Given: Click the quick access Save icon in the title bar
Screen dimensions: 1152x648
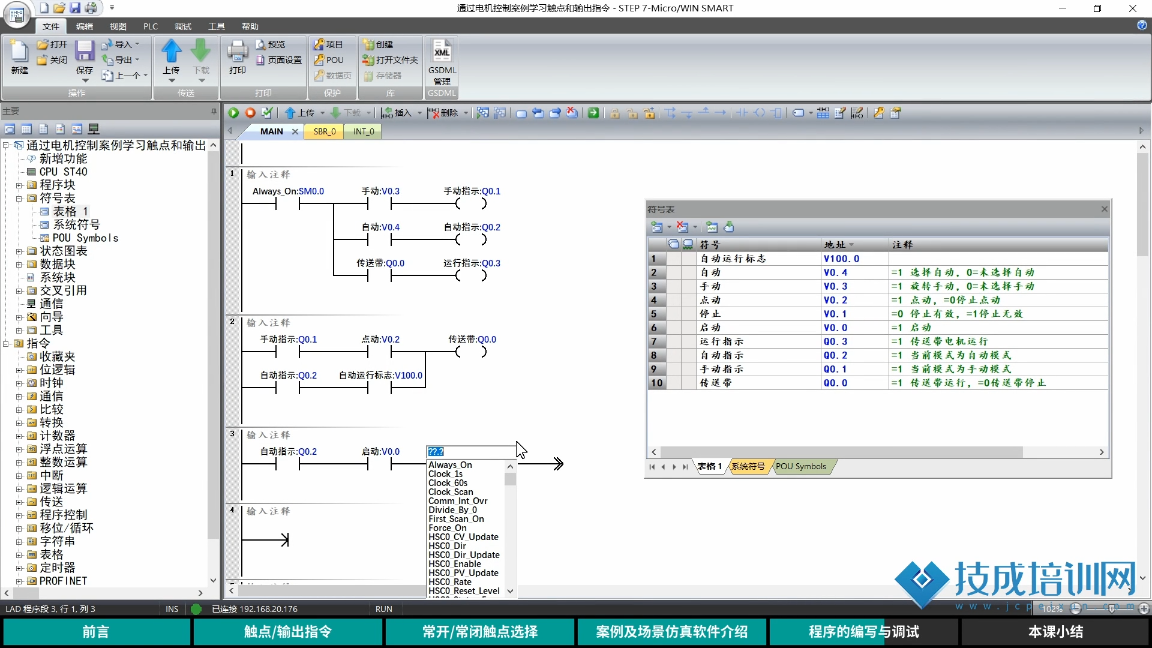Looking at the screenshot, I should (x=75, y=8).
